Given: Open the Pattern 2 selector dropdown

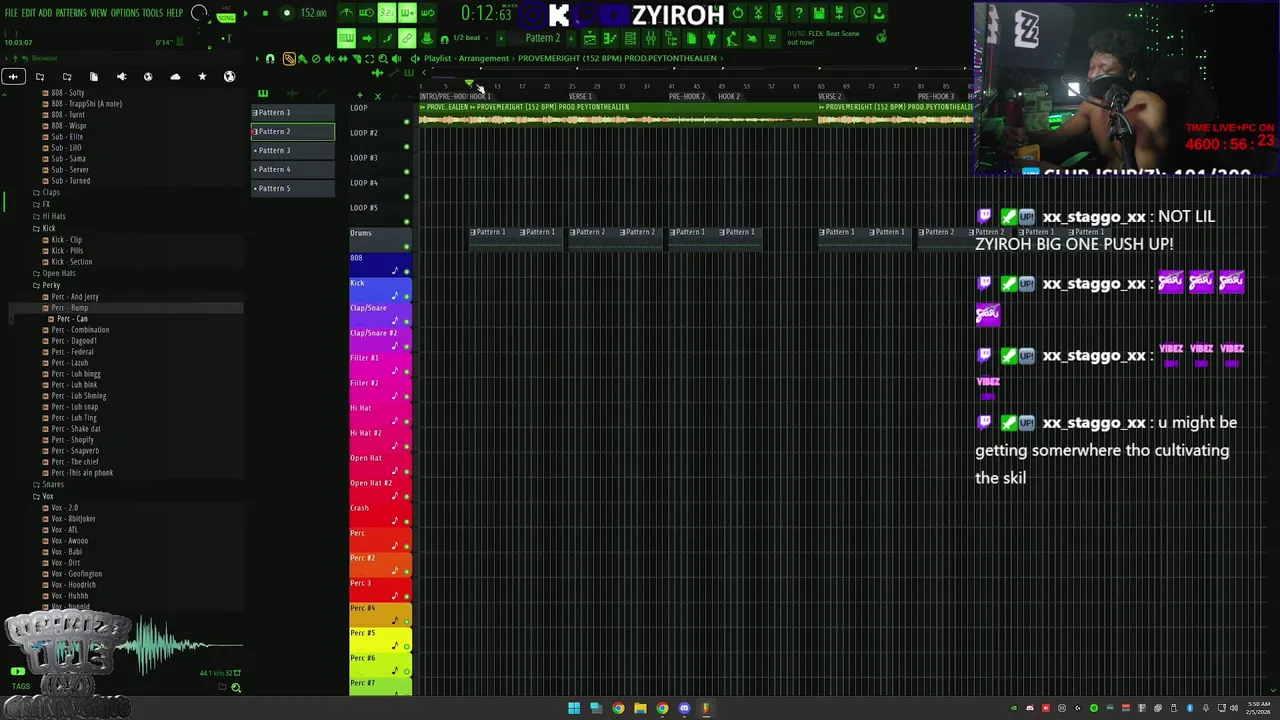Looking at the screenshot, I should (543, 38).
